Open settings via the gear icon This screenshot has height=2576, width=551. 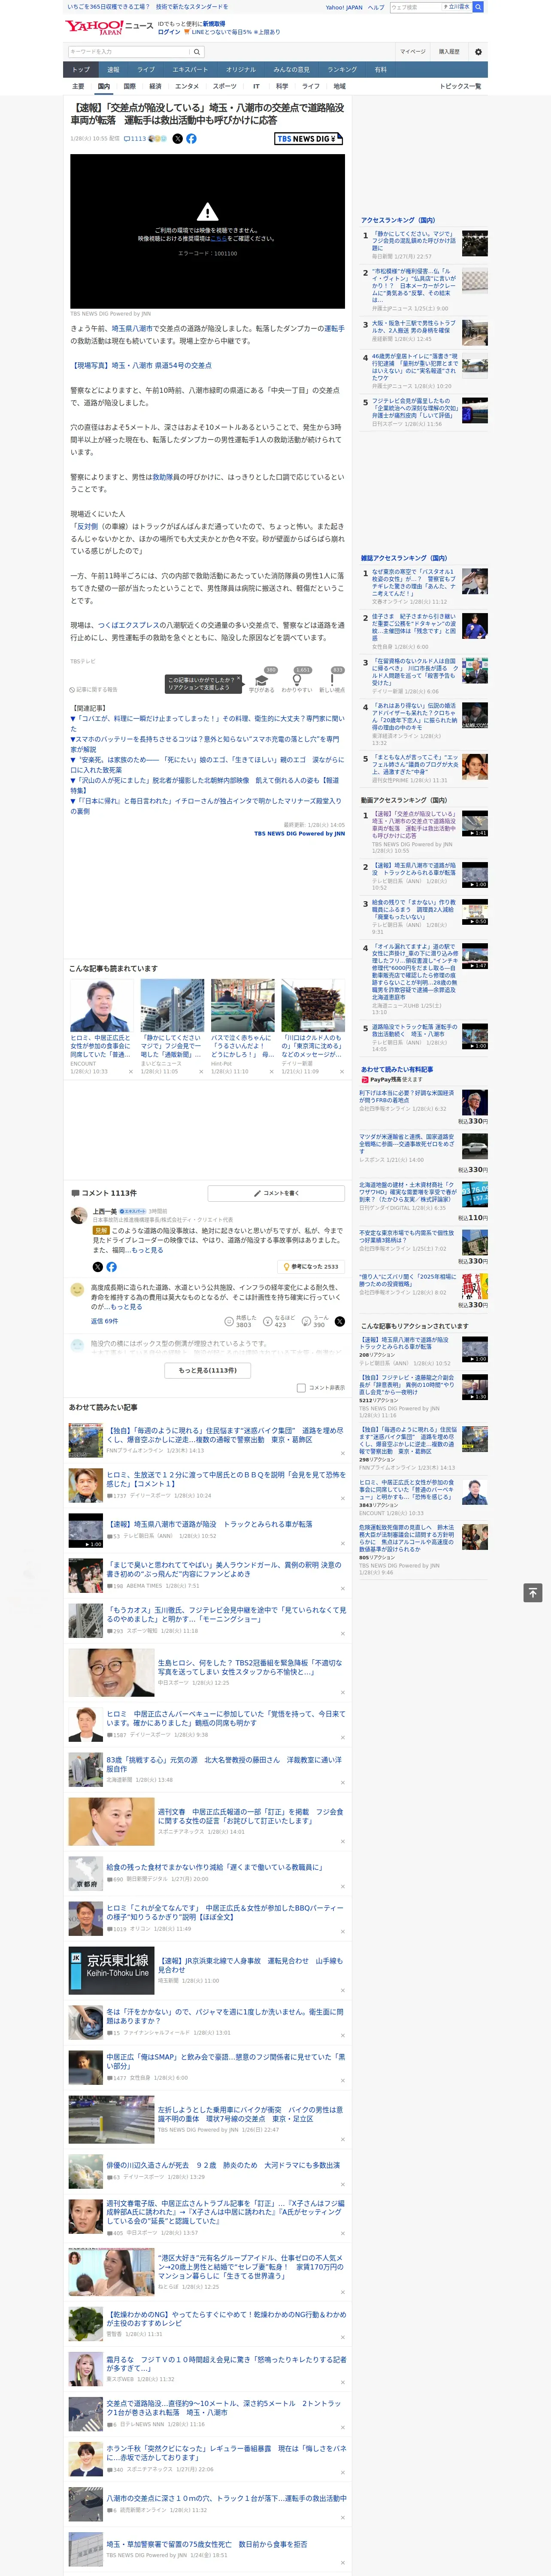tap(478, 51)
